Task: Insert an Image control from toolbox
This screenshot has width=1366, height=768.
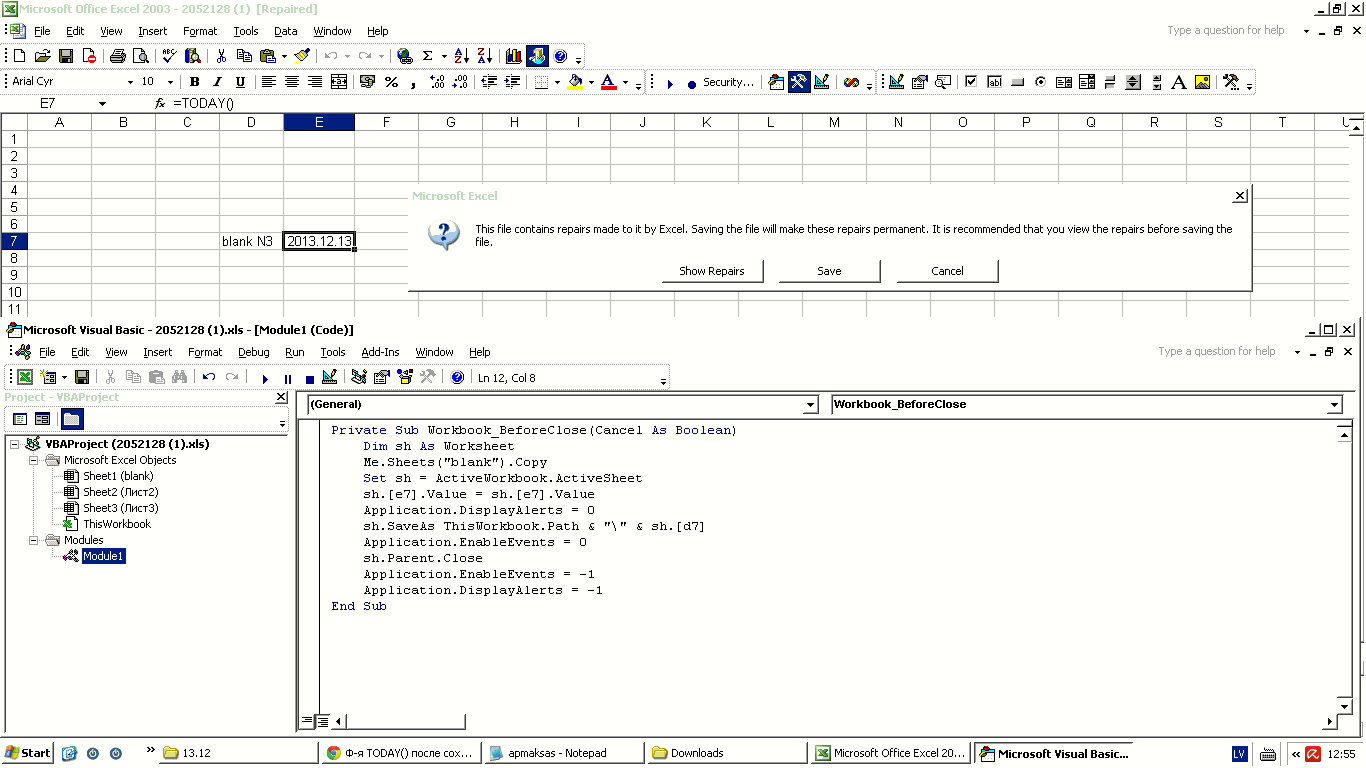Action: pos(1202,82)
